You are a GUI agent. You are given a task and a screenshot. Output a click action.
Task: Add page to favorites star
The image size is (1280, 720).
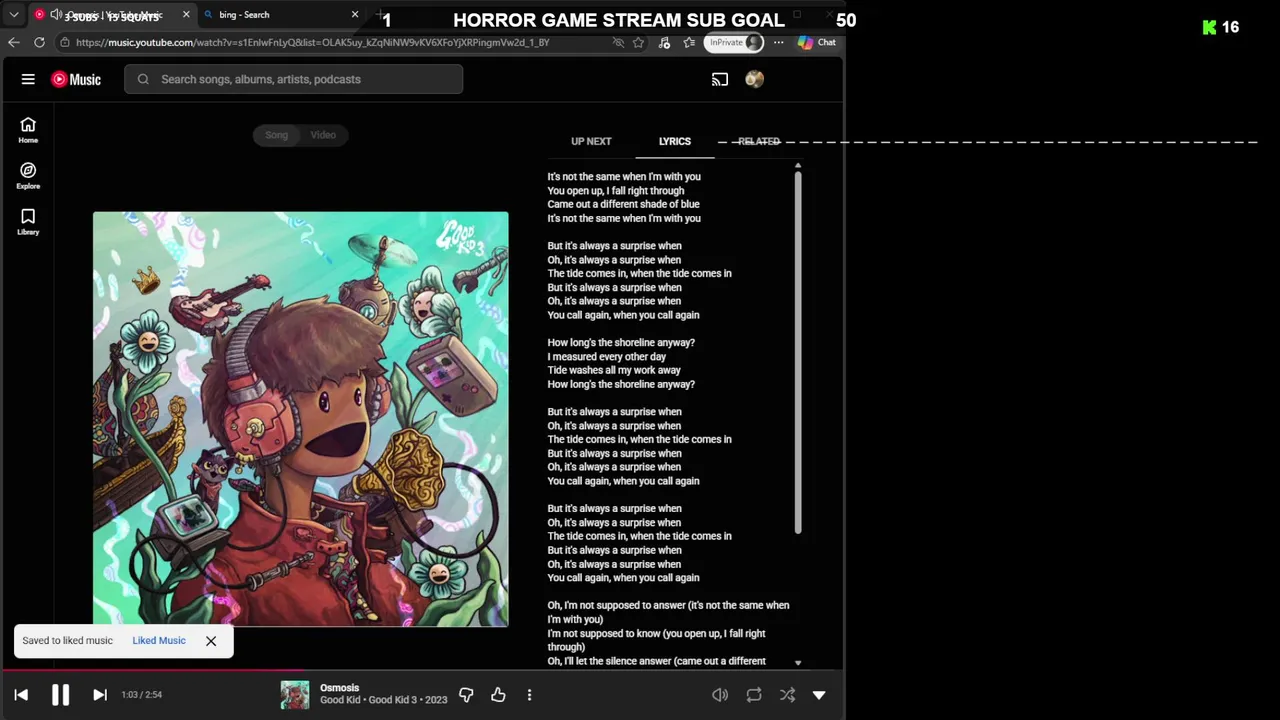(638, 42)
